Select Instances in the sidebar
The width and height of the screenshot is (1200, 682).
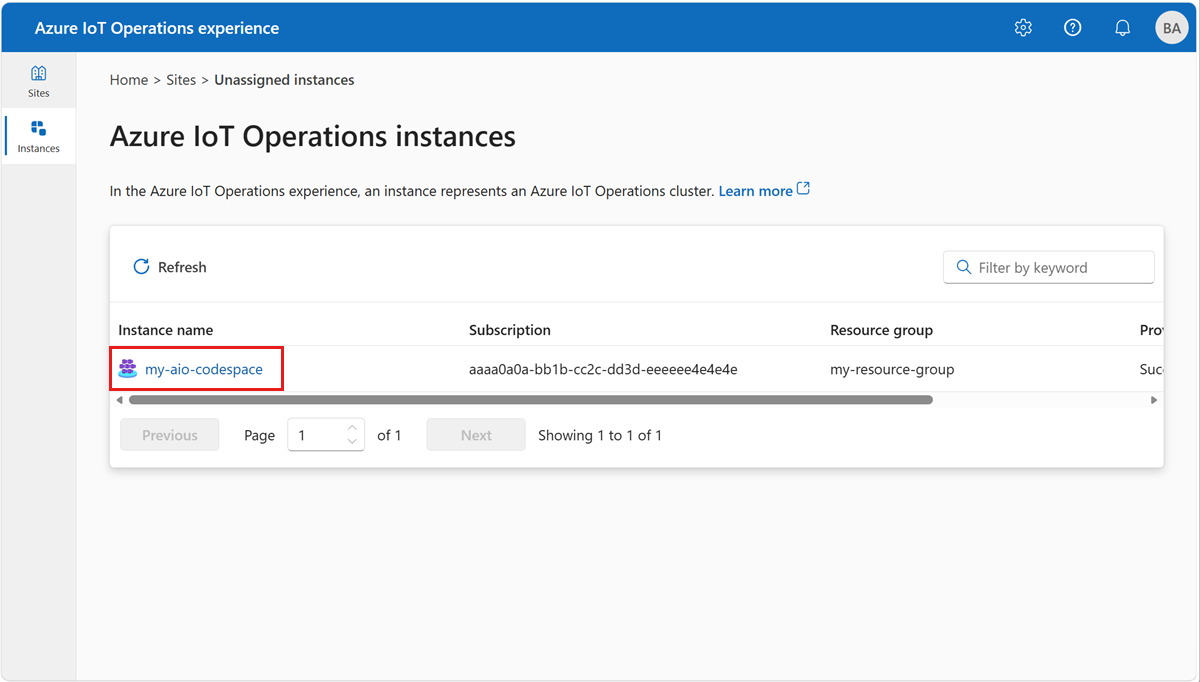click(38, 137)
